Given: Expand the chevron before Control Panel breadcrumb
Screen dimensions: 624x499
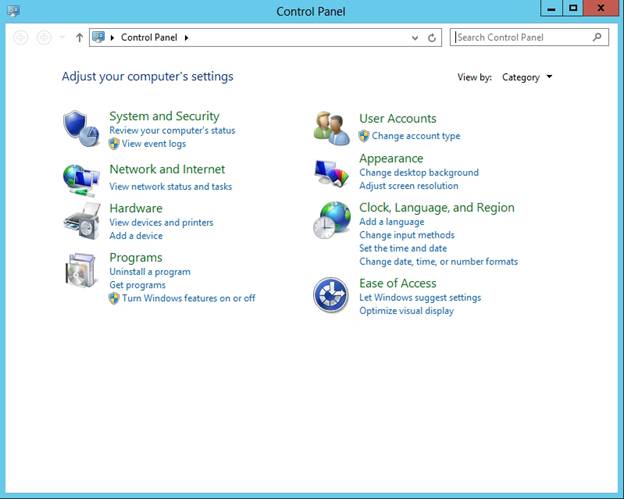Looking at the screenshot, I should point(112,38).
